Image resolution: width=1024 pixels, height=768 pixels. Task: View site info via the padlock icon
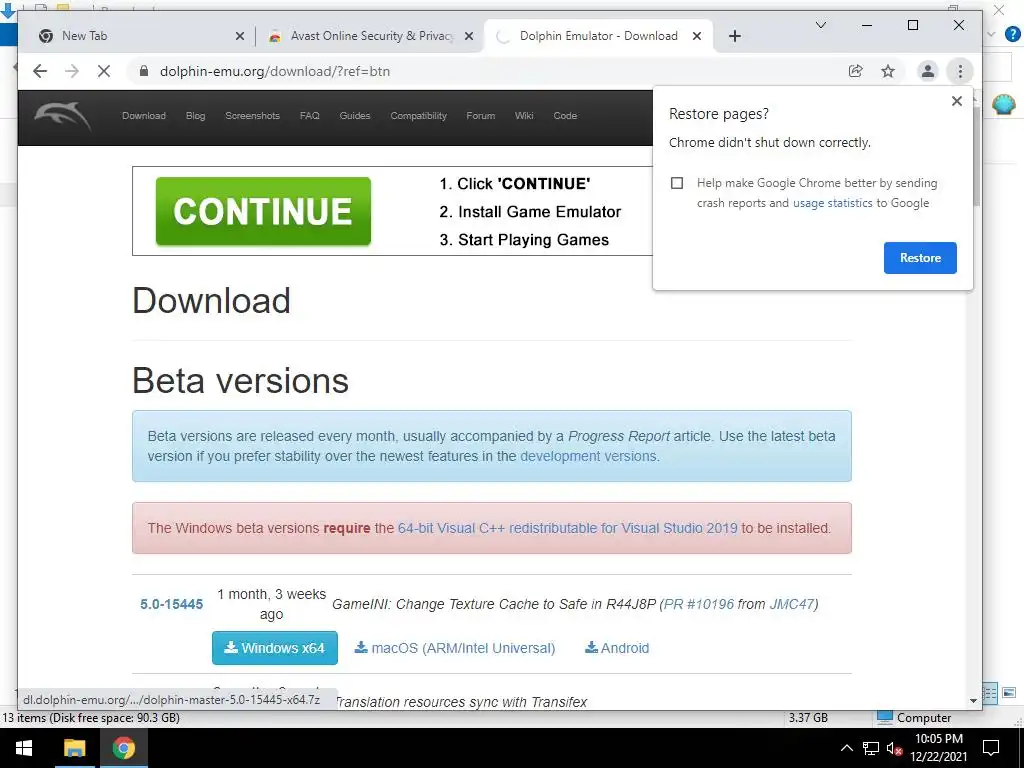coord(144,71)
